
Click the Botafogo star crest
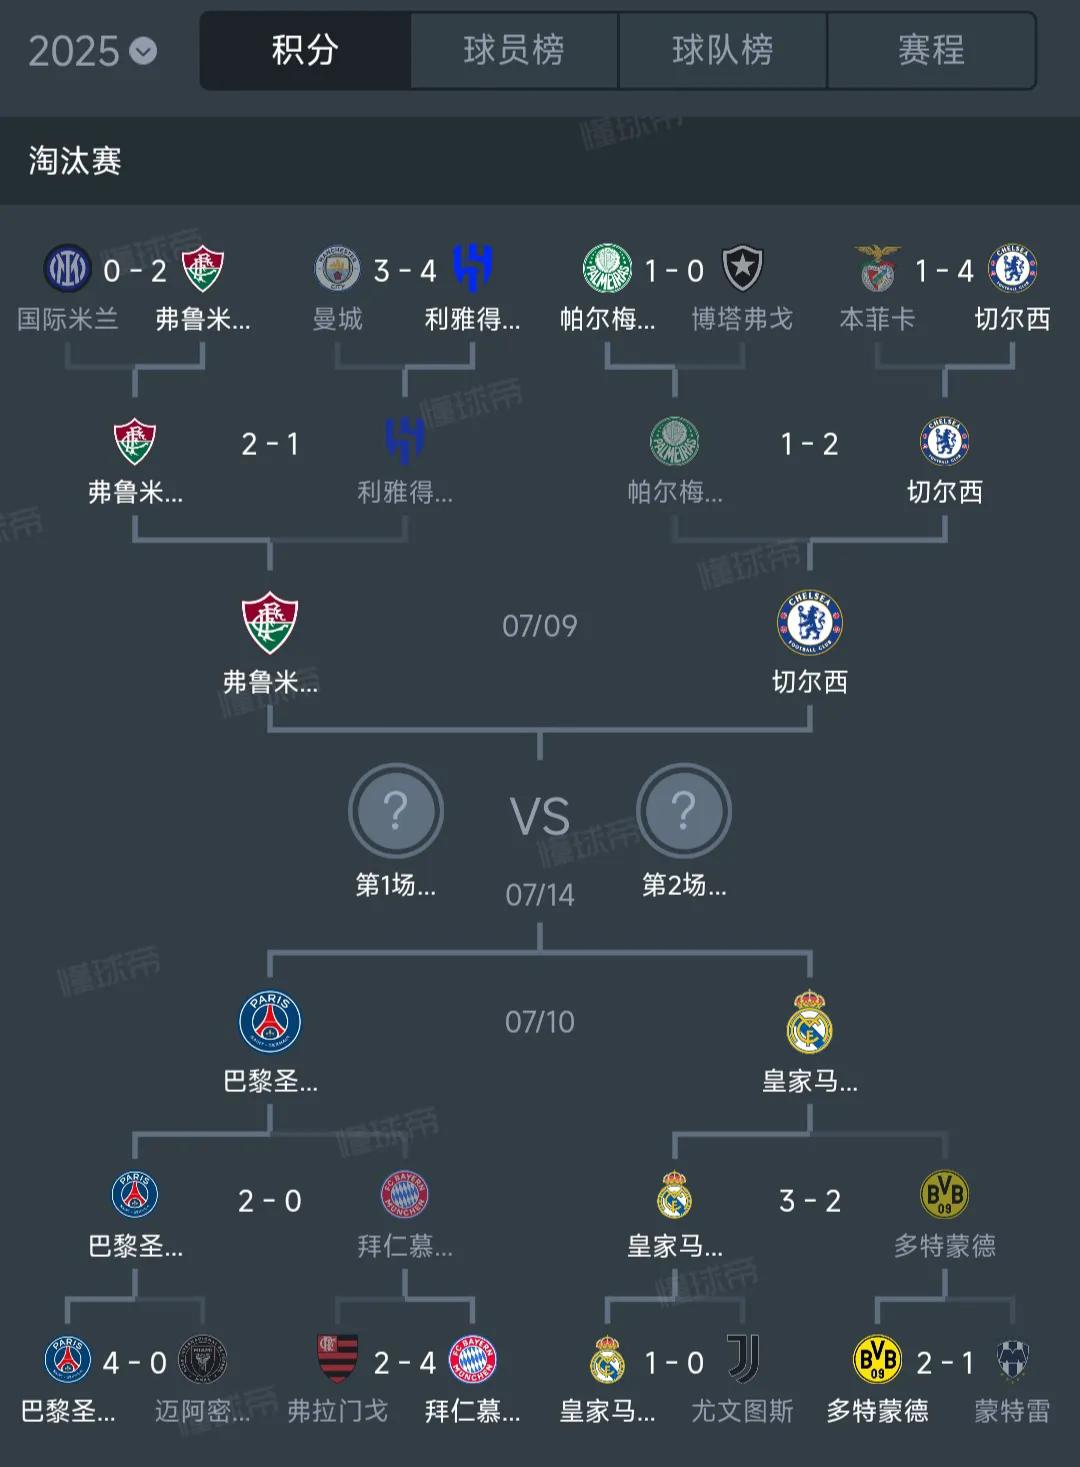(x=743, y=269)
